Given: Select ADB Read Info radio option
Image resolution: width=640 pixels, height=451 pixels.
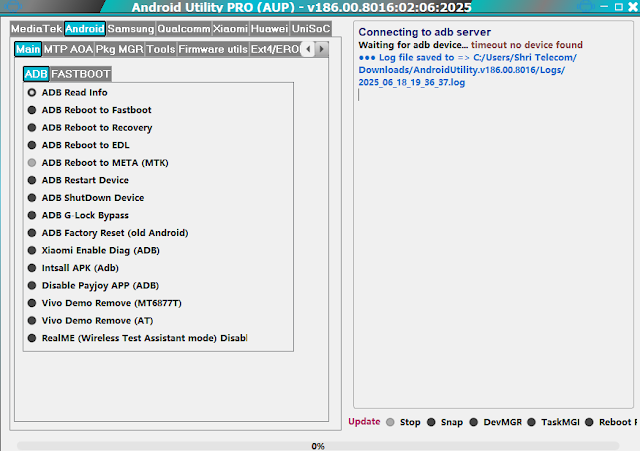Looking at the screenshot, I should [68, 93].
